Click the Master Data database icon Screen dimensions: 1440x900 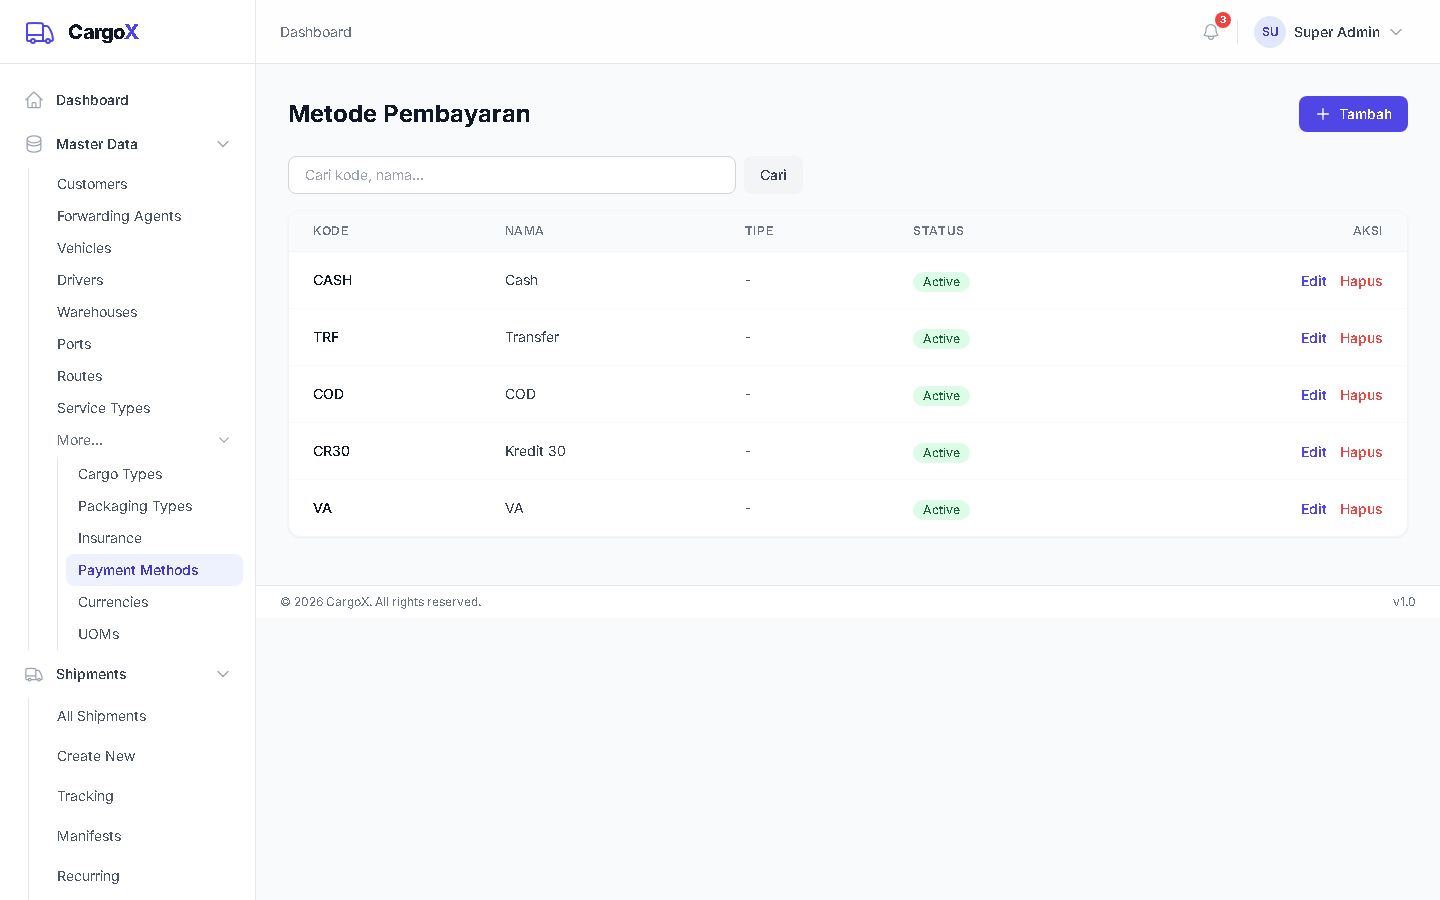34,144
